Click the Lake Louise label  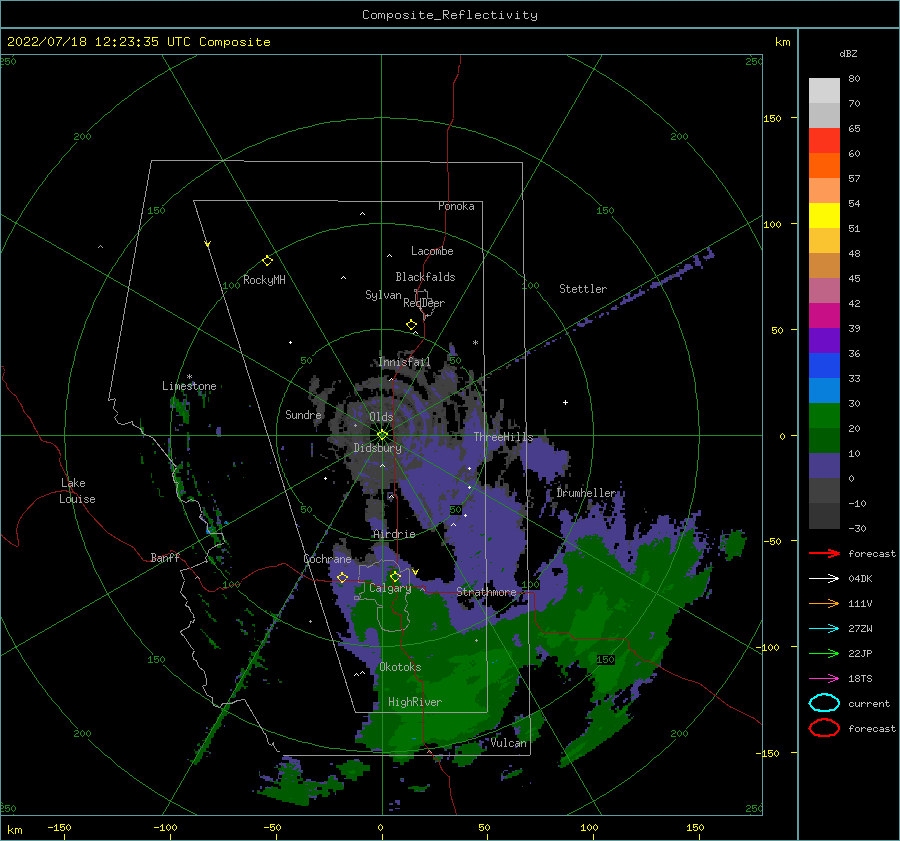point(77,491)
